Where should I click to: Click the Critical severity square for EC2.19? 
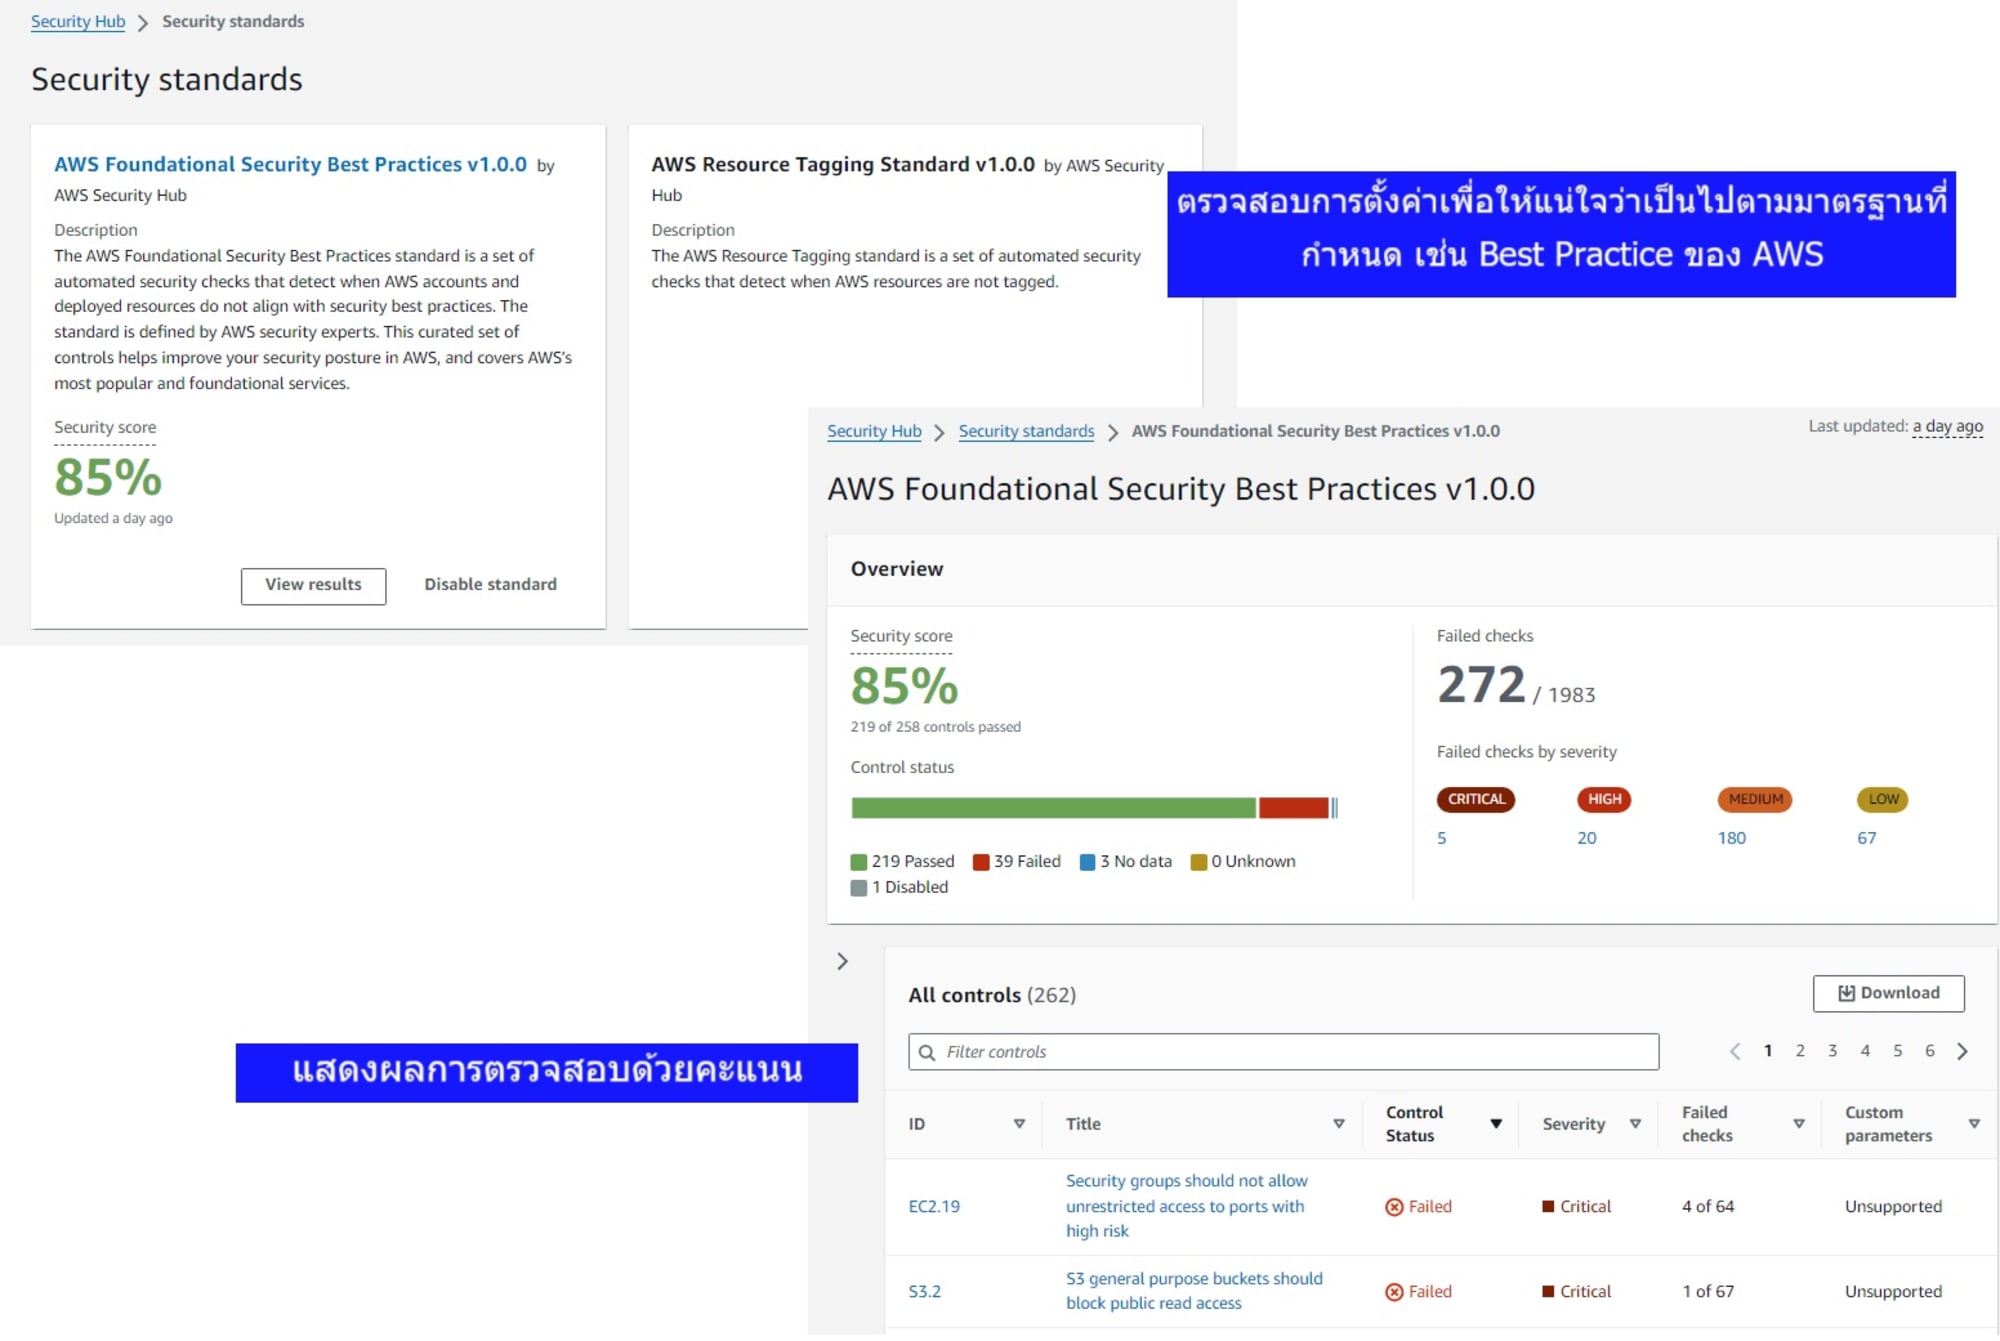(x=1548, y=1207)
